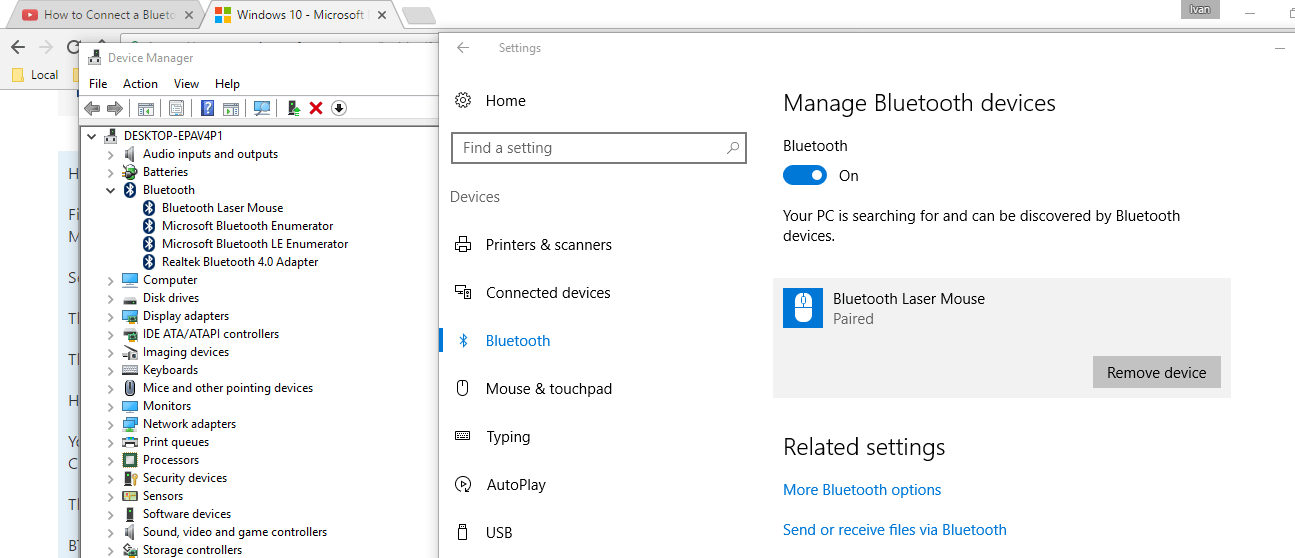This screenshot has height=558, width=1295.
Task: Click the Remove device button
Action: (1157, 372)
